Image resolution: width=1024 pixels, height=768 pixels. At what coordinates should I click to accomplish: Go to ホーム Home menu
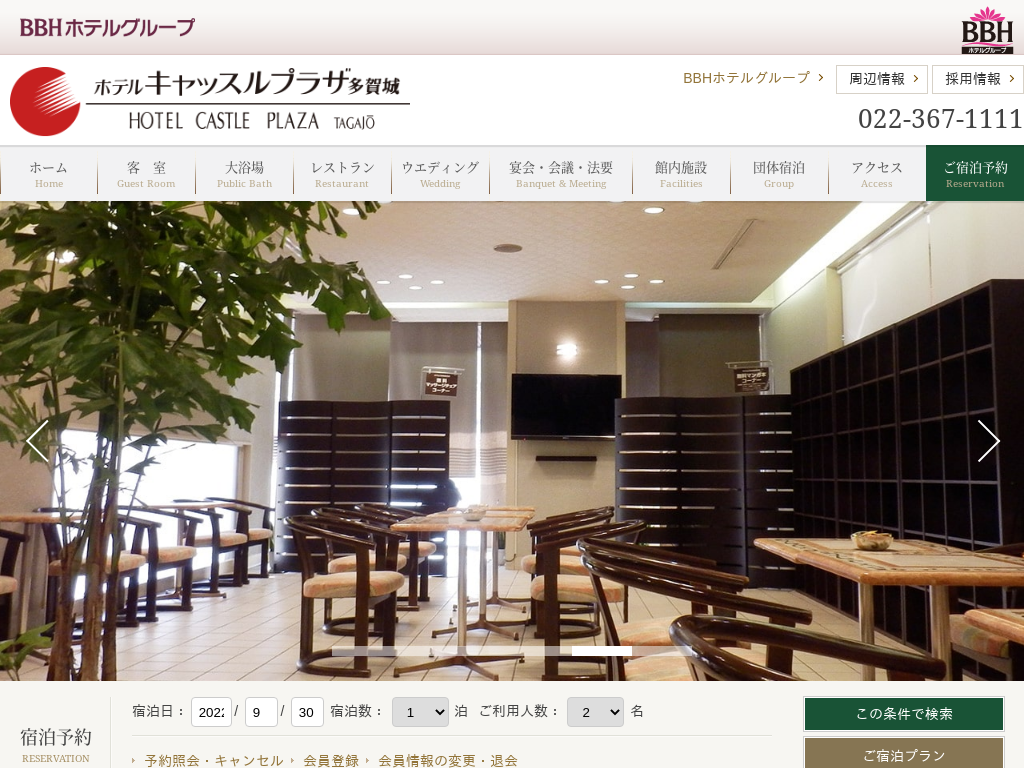tap(49, 174)
